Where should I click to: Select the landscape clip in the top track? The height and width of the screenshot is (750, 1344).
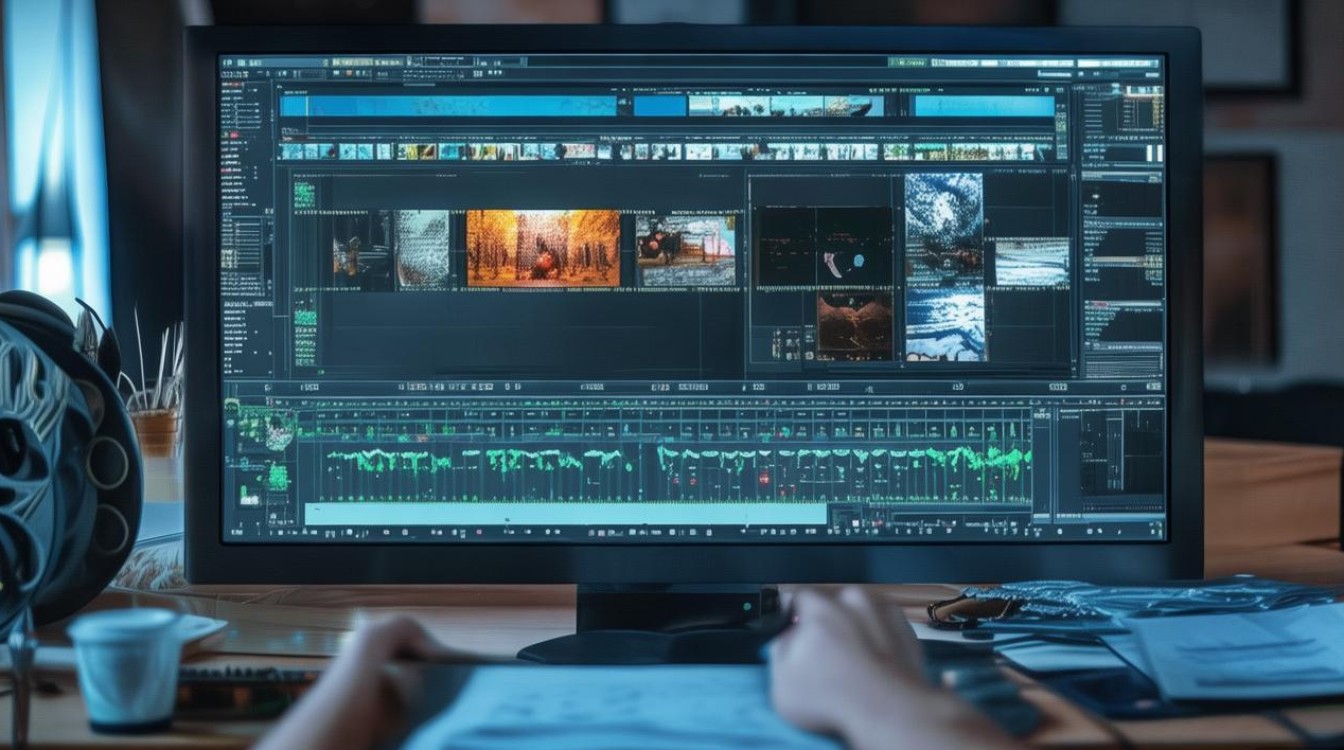785,106
